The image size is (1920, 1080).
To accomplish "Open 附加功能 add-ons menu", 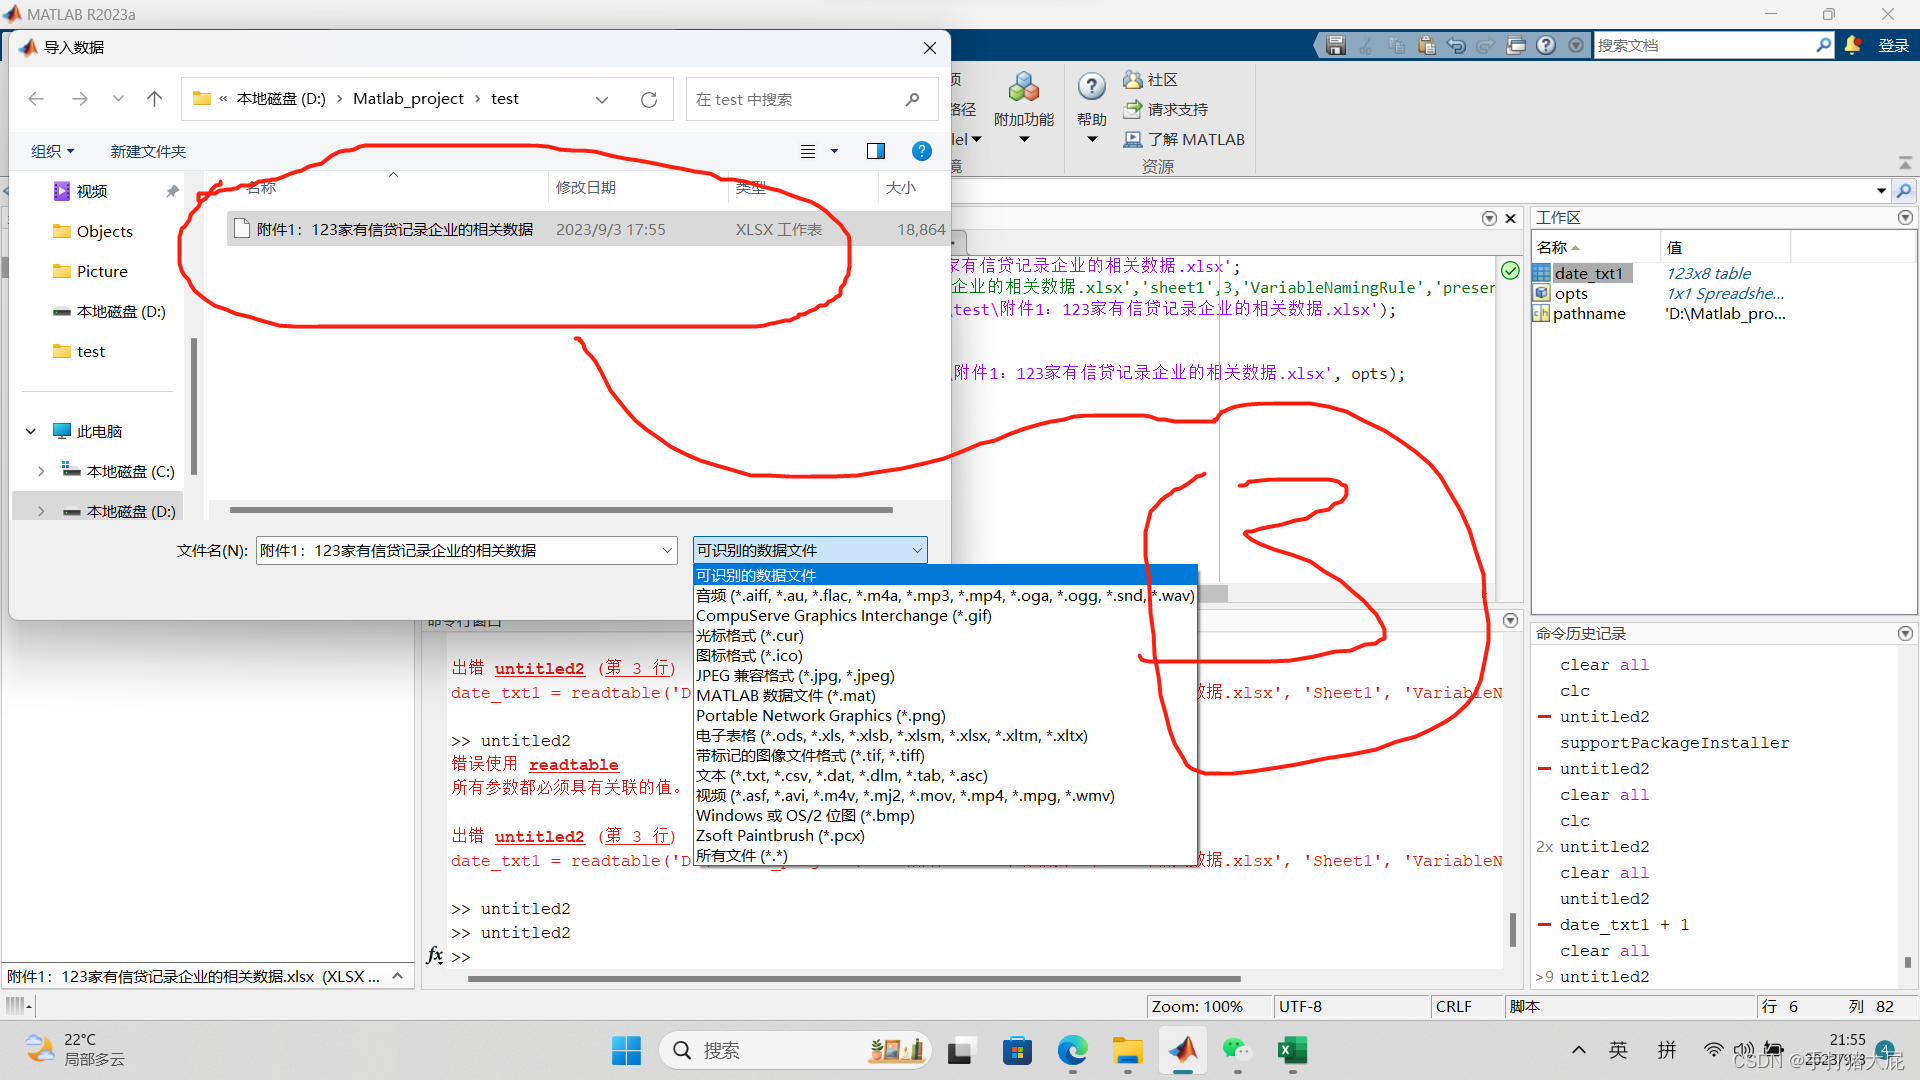I will pos(1024,106).
